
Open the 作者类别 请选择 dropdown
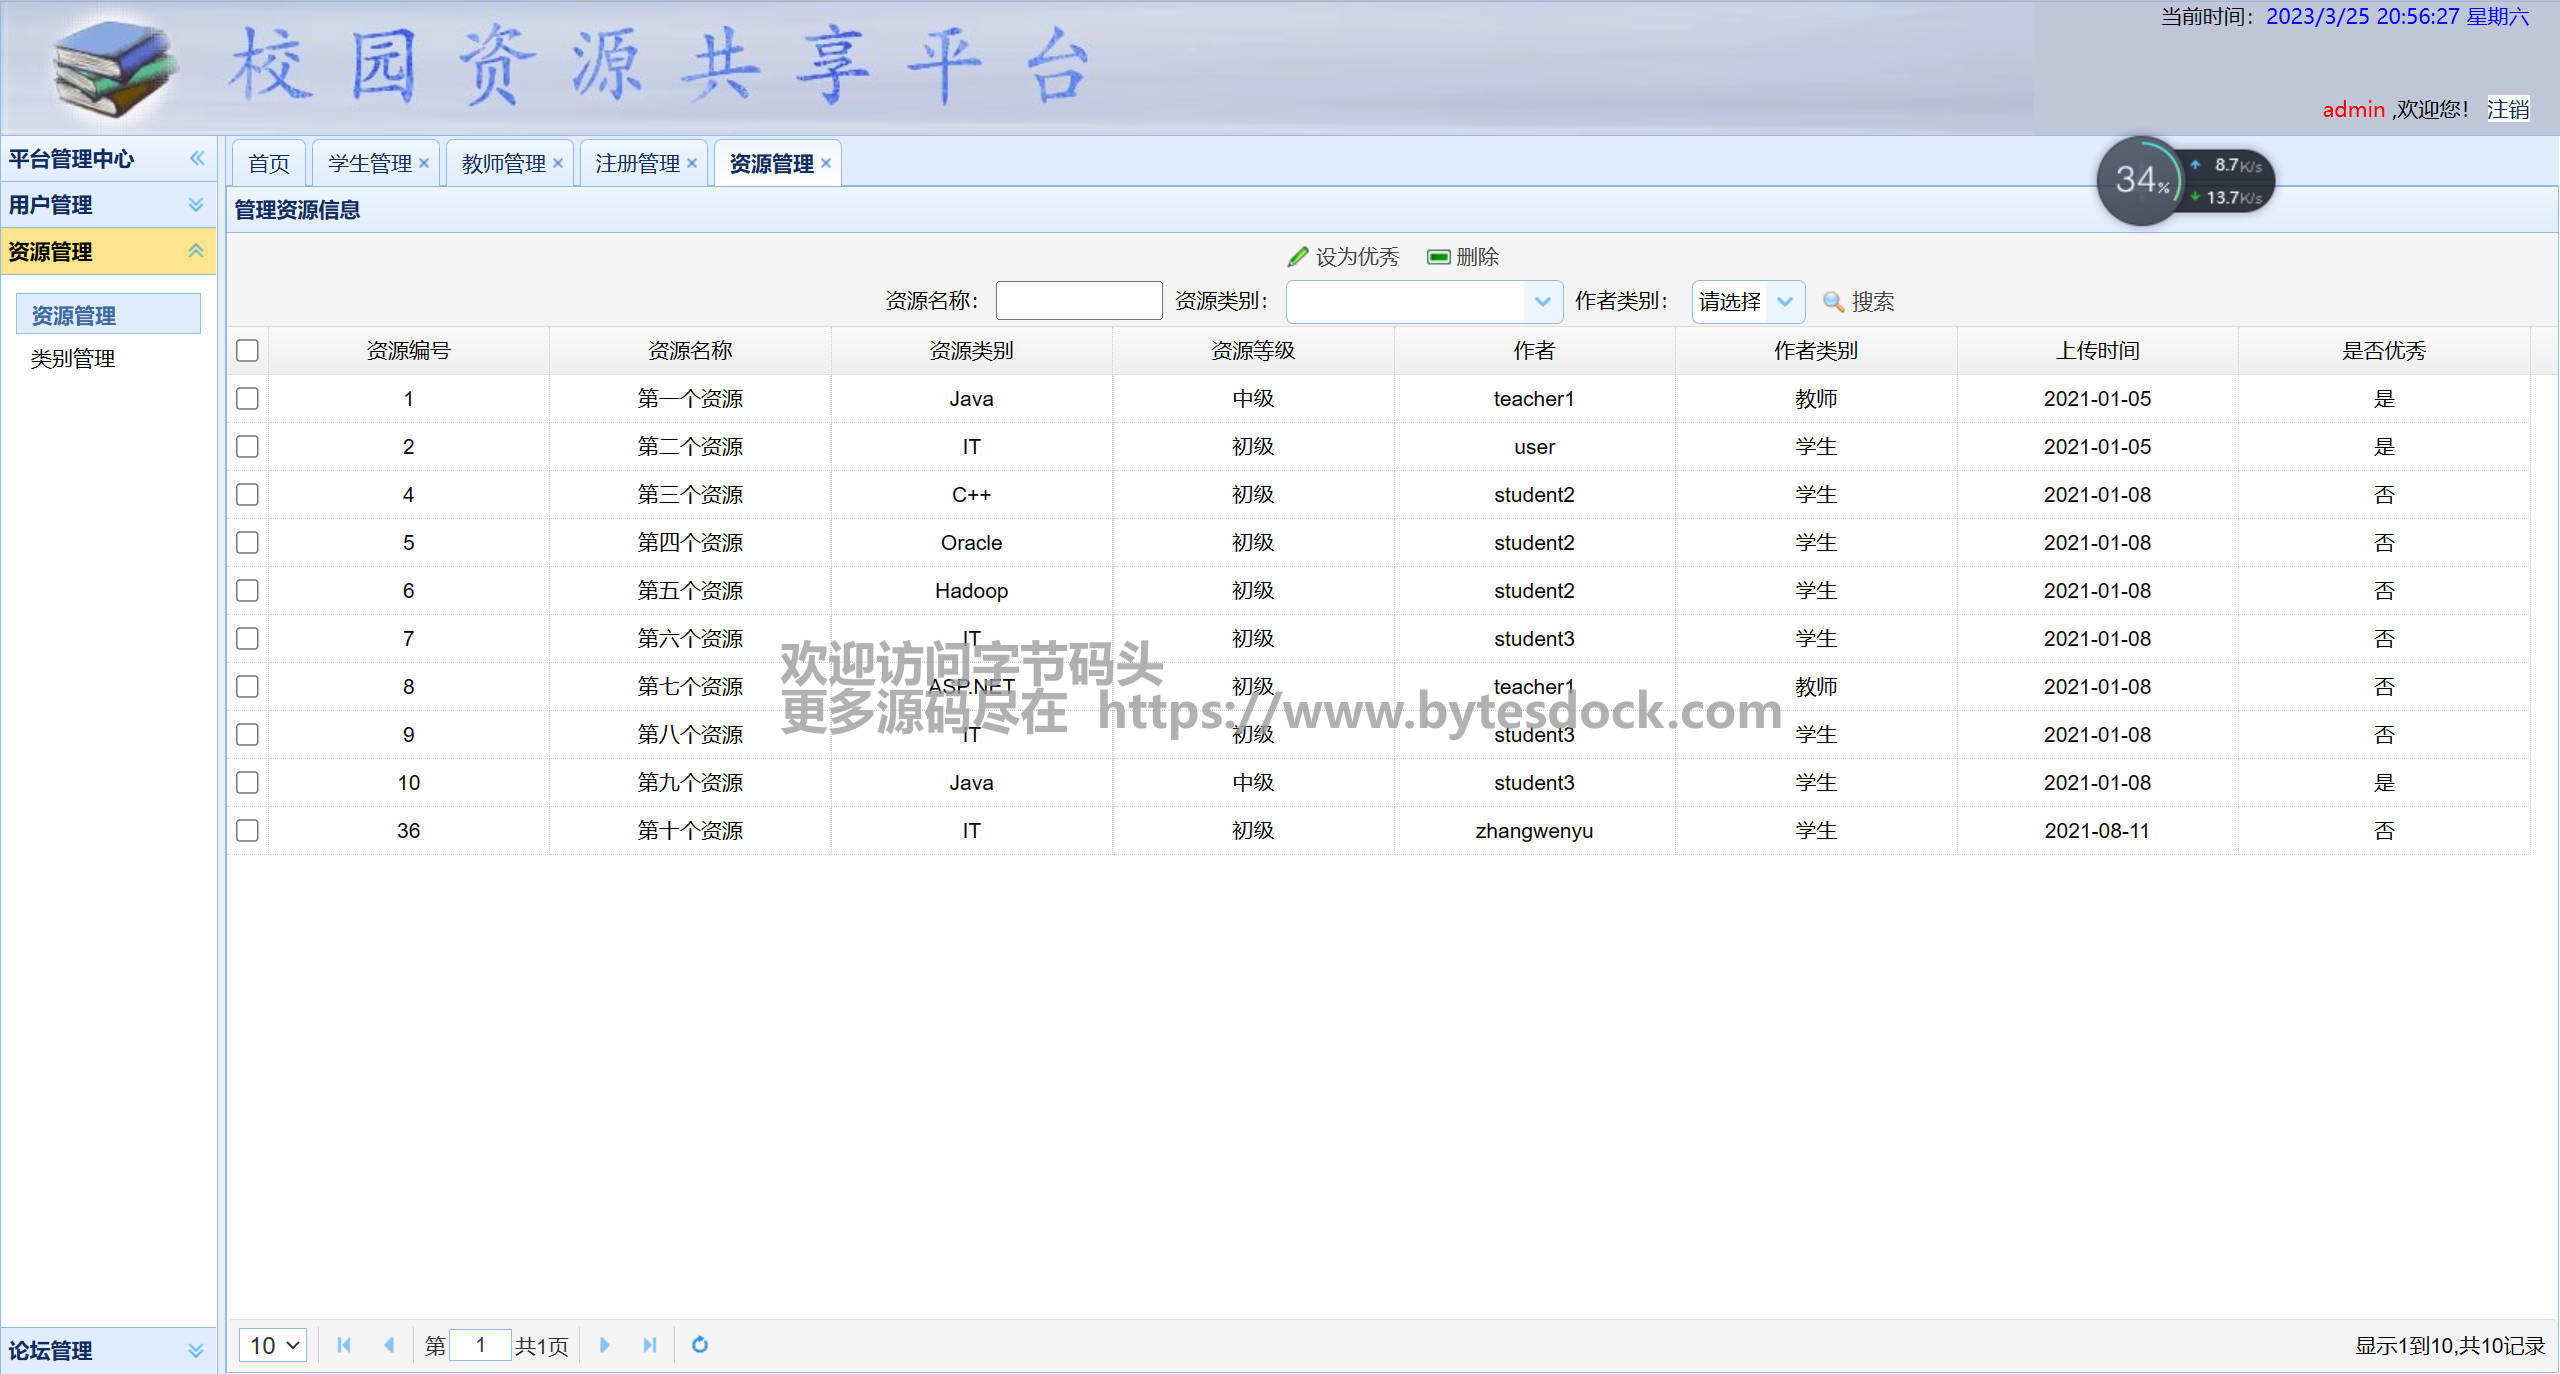click(x=1785, y=301)
